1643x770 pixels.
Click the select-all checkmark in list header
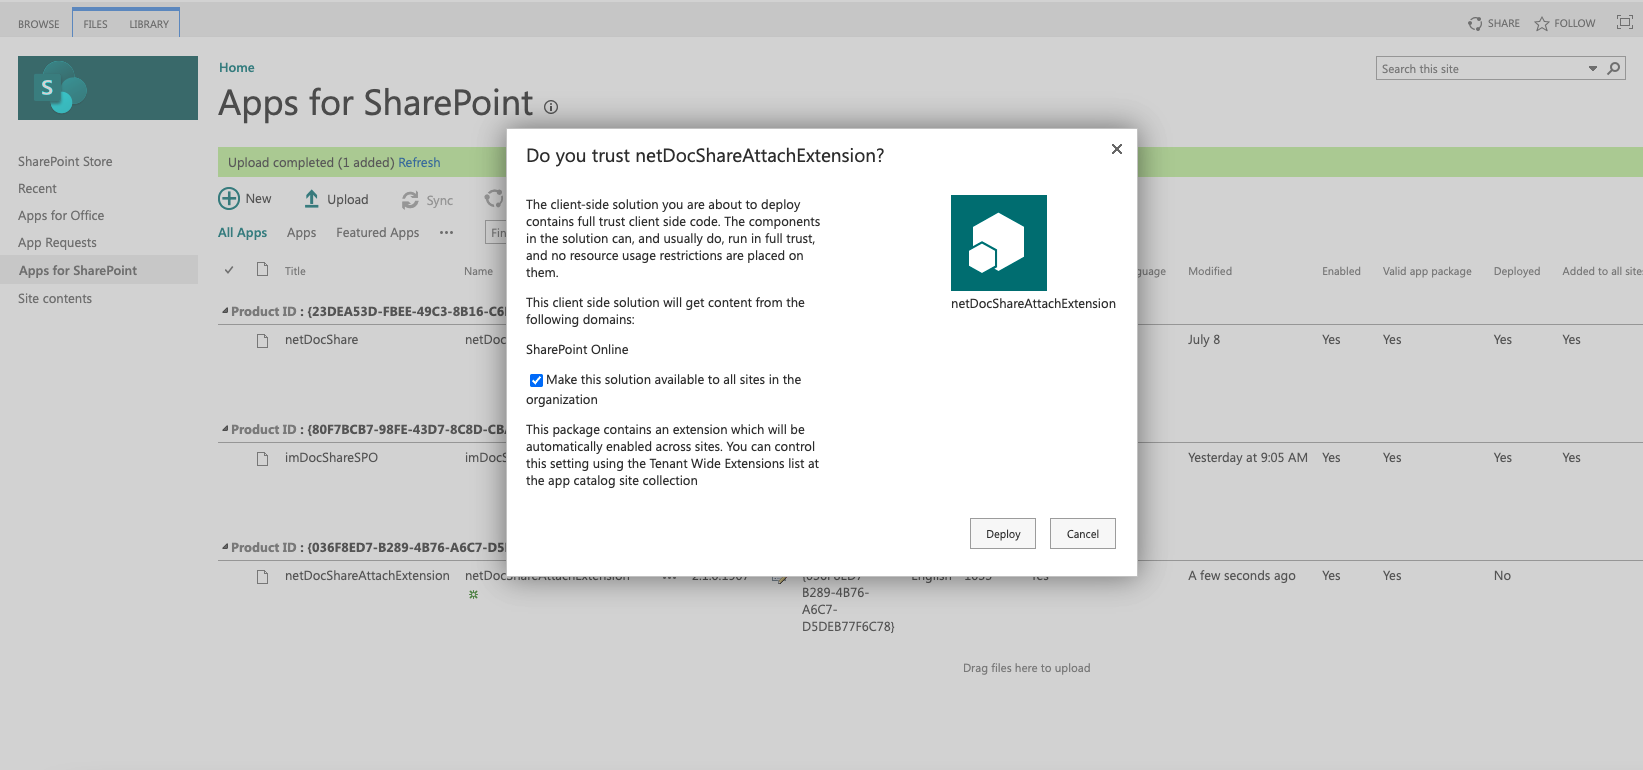coord(229,270)
